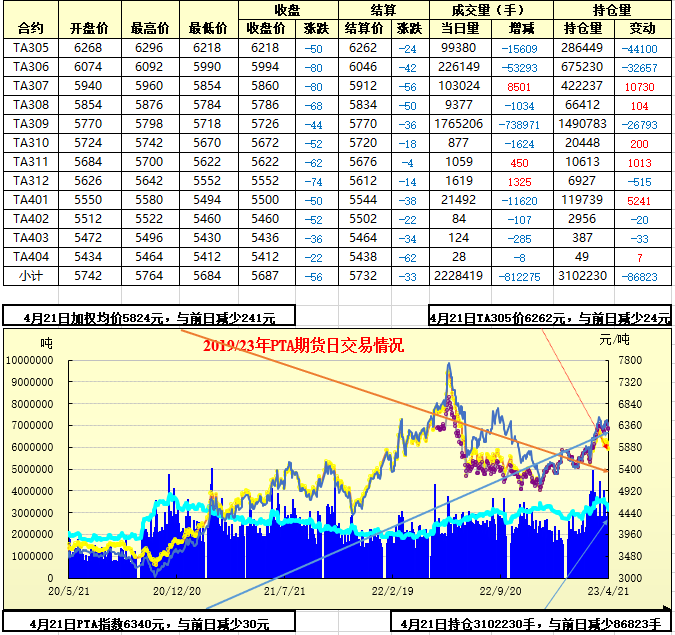Click the PTA指数6340元 text box
This screenshot has width=675, height=635.
coord(148,624)
